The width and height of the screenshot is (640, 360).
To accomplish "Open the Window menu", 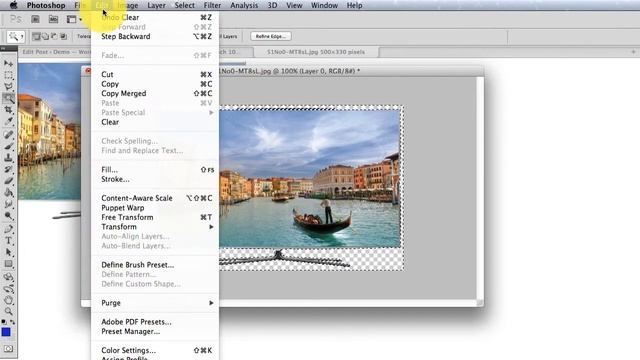I will click(x=324, y=5).
